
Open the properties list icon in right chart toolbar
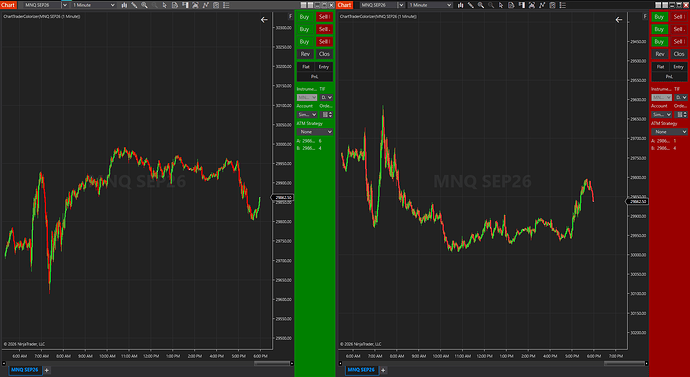click(x=563, y=5)
